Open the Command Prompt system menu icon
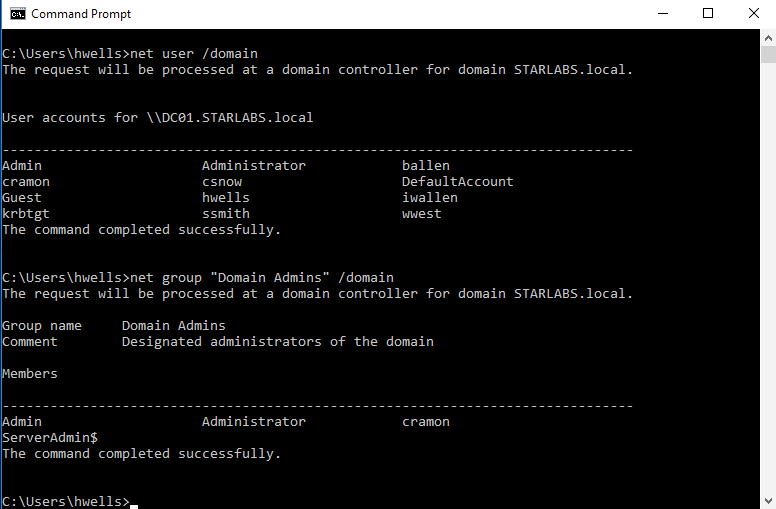 16,14
